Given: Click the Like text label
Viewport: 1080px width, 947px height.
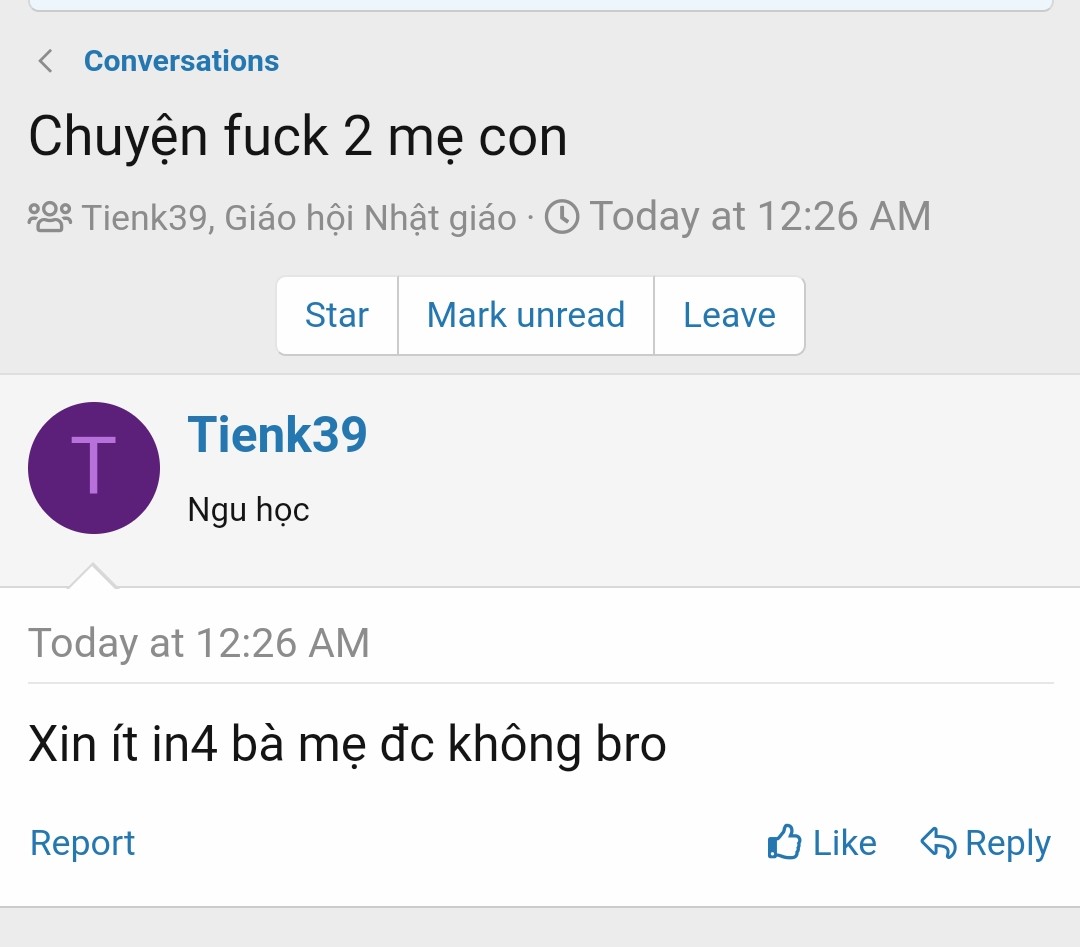Looking at the screenshot, I should click(844, 843).
